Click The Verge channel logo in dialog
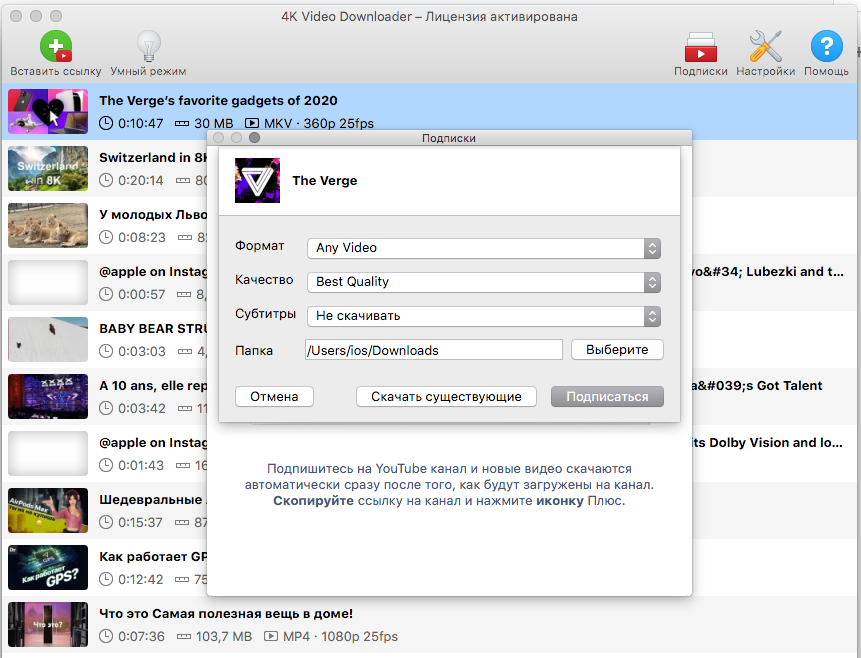Viewport: 861px width, 658px height. pos(257,180)
